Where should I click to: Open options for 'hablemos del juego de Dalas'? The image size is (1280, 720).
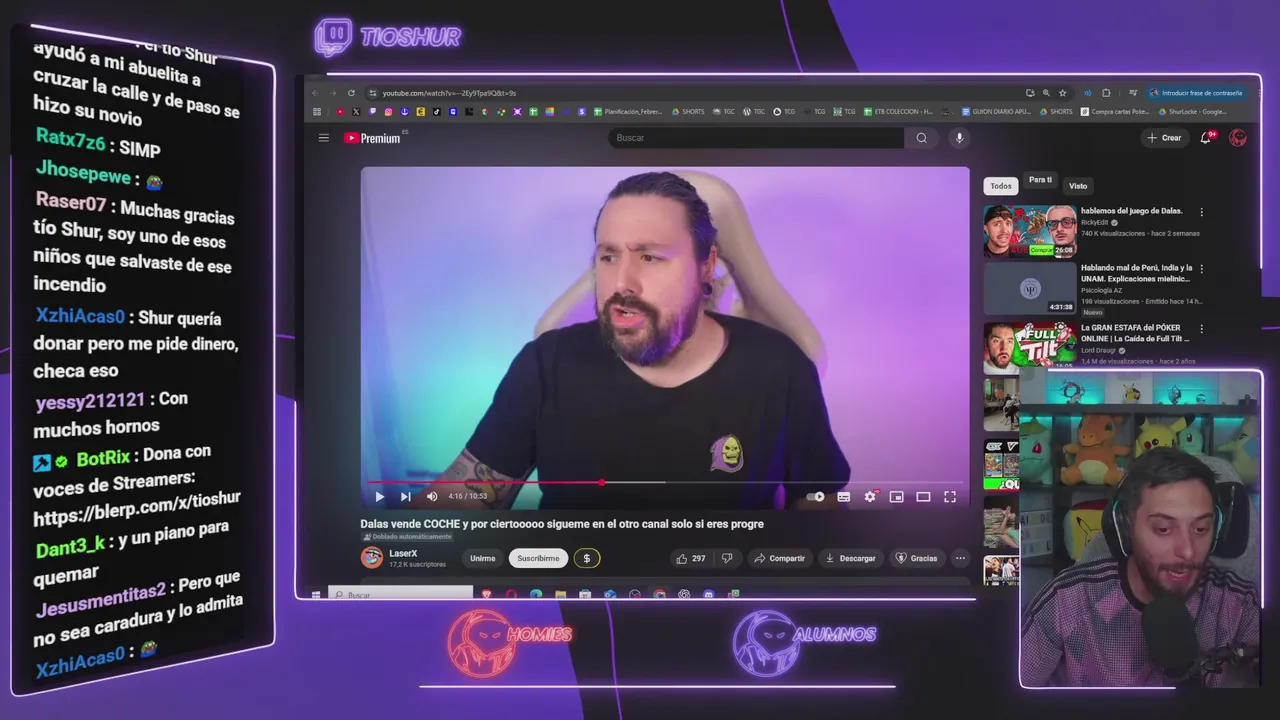click(1201, 212)
